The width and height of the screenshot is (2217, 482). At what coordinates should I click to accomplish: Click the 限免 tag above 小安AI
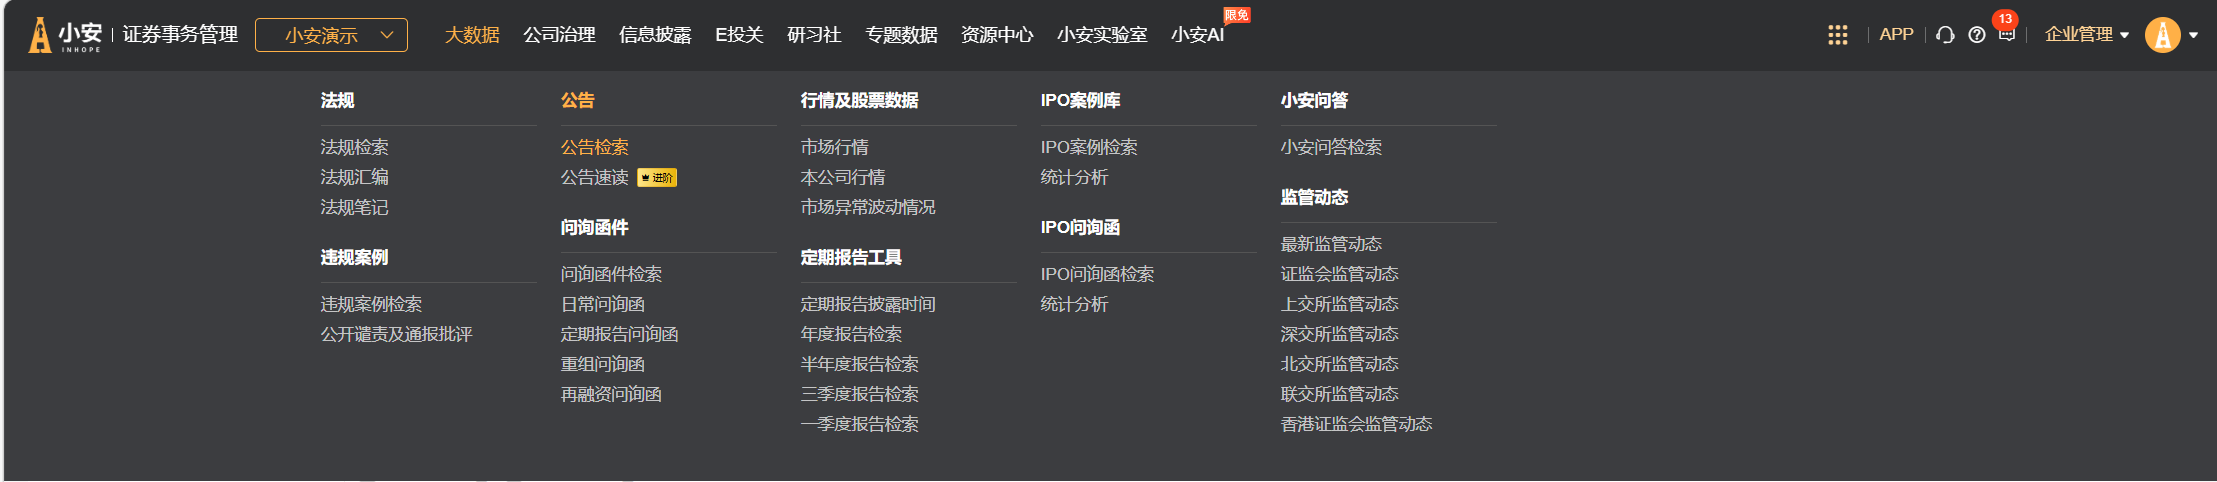coord(1236,15)
